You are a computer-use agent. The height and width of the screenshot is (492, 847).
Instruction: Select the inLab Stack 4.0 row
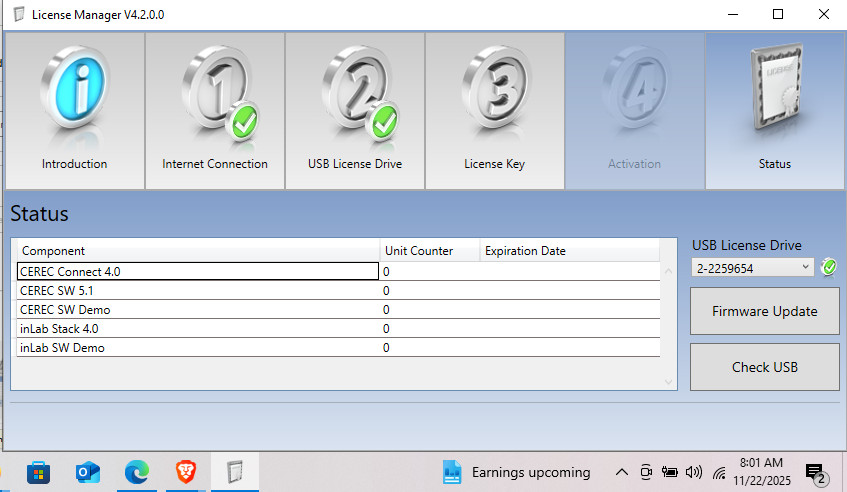[338, 328]
